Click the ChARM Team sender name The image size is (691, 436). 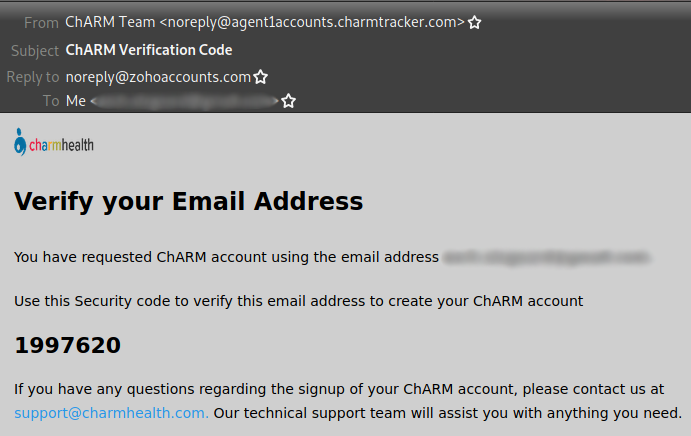point(110,22)
